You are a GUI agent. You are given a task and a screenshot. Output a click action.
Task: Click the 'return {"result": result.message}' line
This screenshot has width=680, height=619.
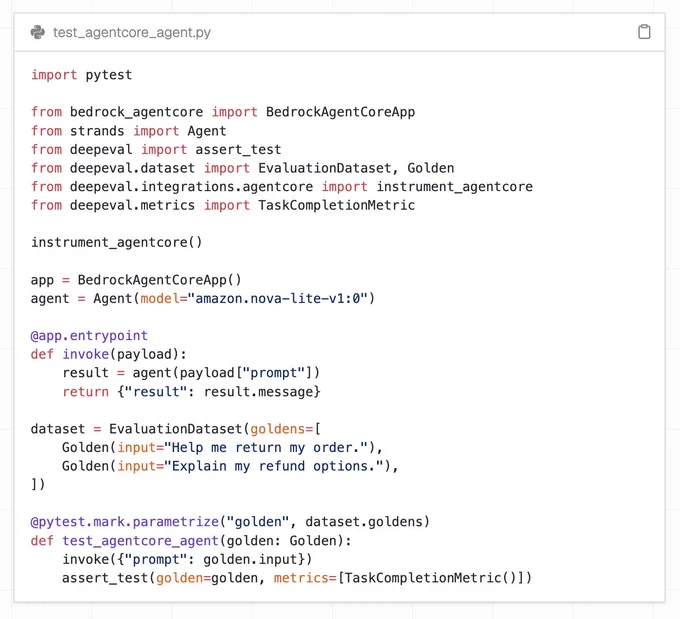191,392
